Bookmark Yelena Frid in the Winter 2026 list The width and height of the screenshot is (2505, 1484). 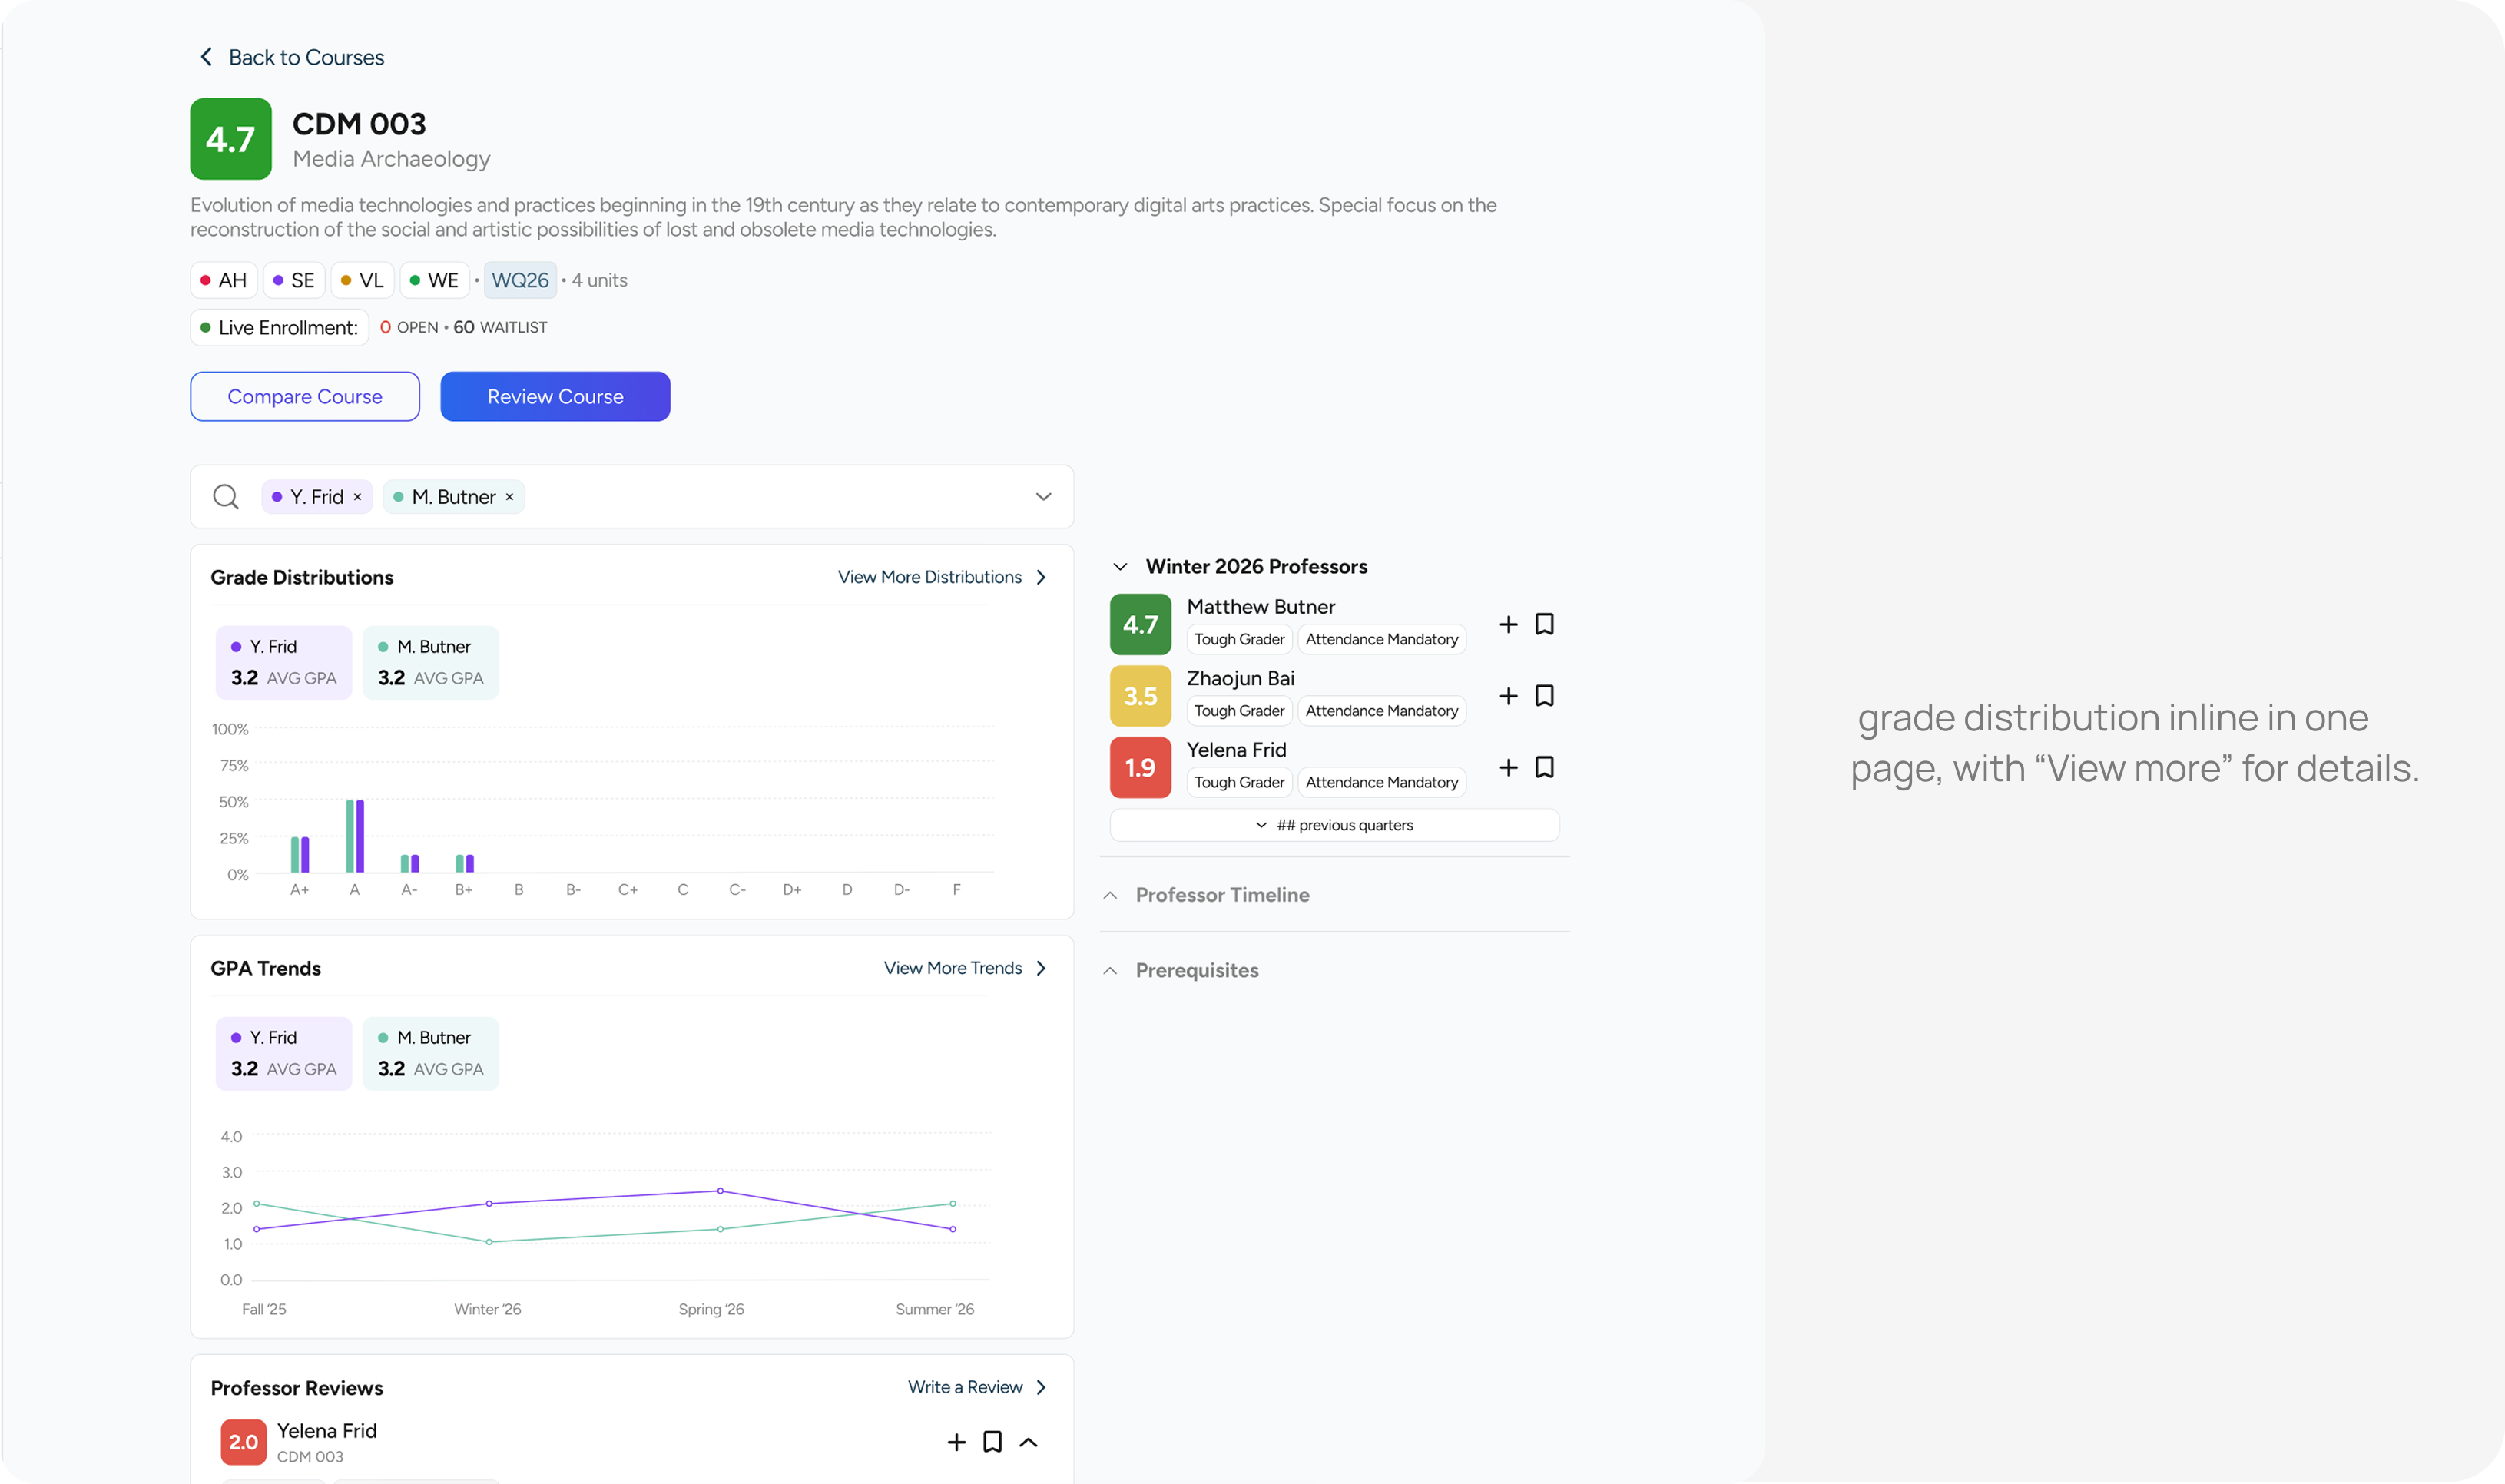point(1544,768)
